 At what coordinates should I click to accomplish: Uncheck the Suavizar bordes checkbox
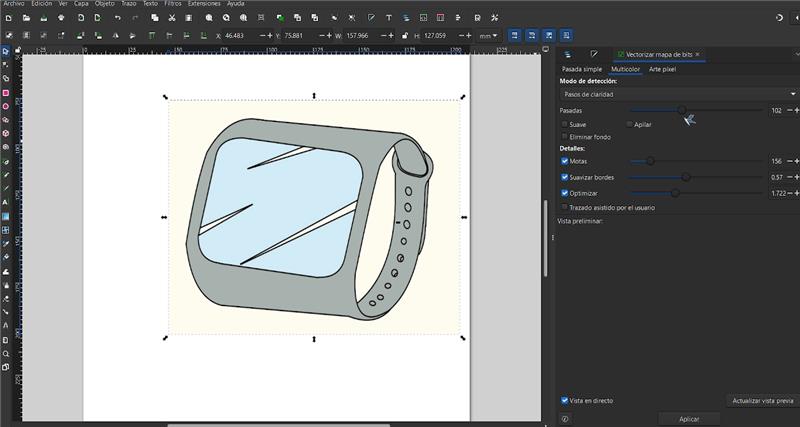coord(564,178)
